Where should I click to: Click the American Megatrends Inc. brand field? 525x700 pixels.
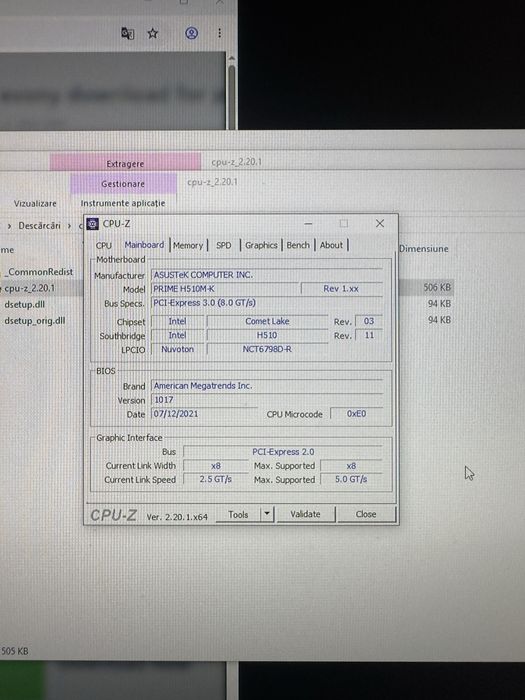point(267,386)
